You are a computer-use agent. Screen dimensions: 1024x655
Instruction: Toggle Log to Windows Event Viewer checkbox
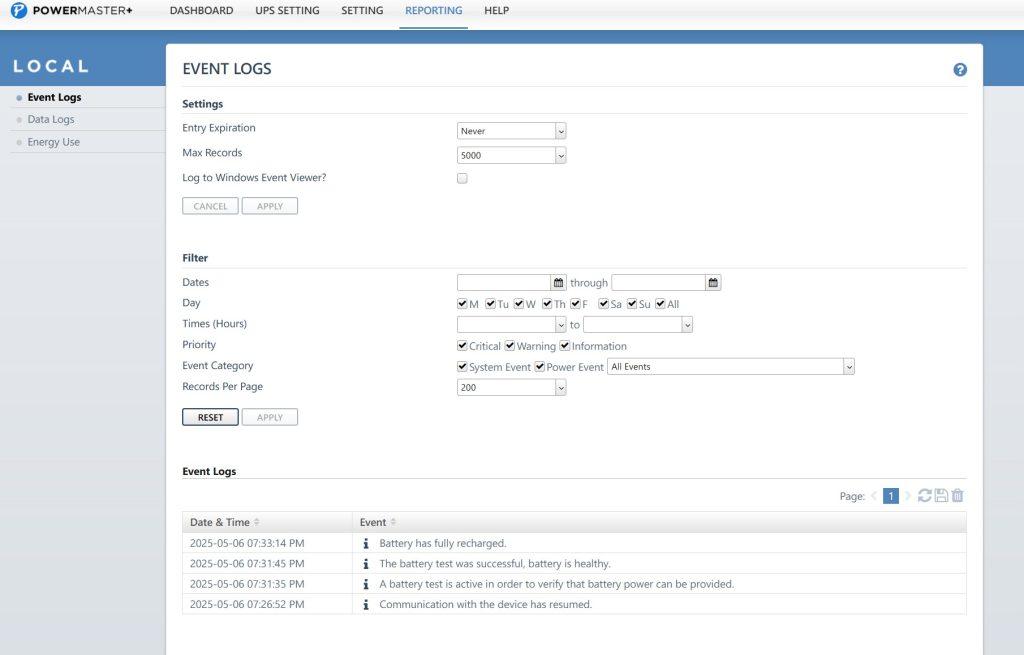coord(462,178)
